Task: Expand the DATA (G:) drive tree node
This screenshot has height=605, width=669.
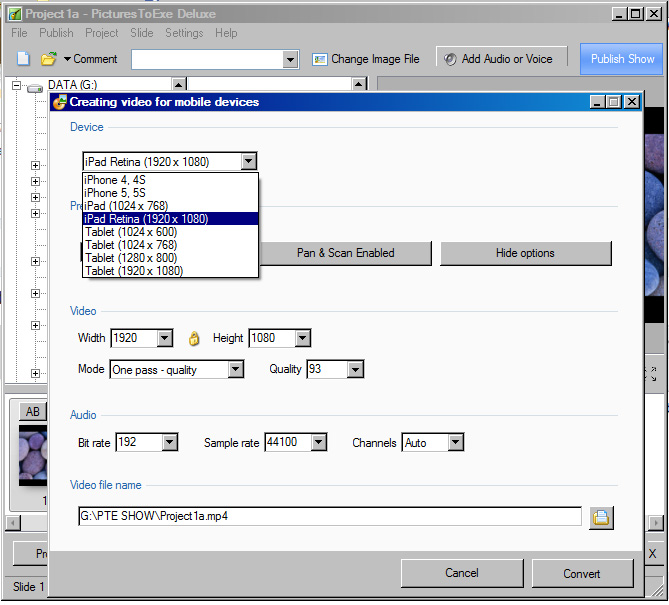Action: [16, 86]
